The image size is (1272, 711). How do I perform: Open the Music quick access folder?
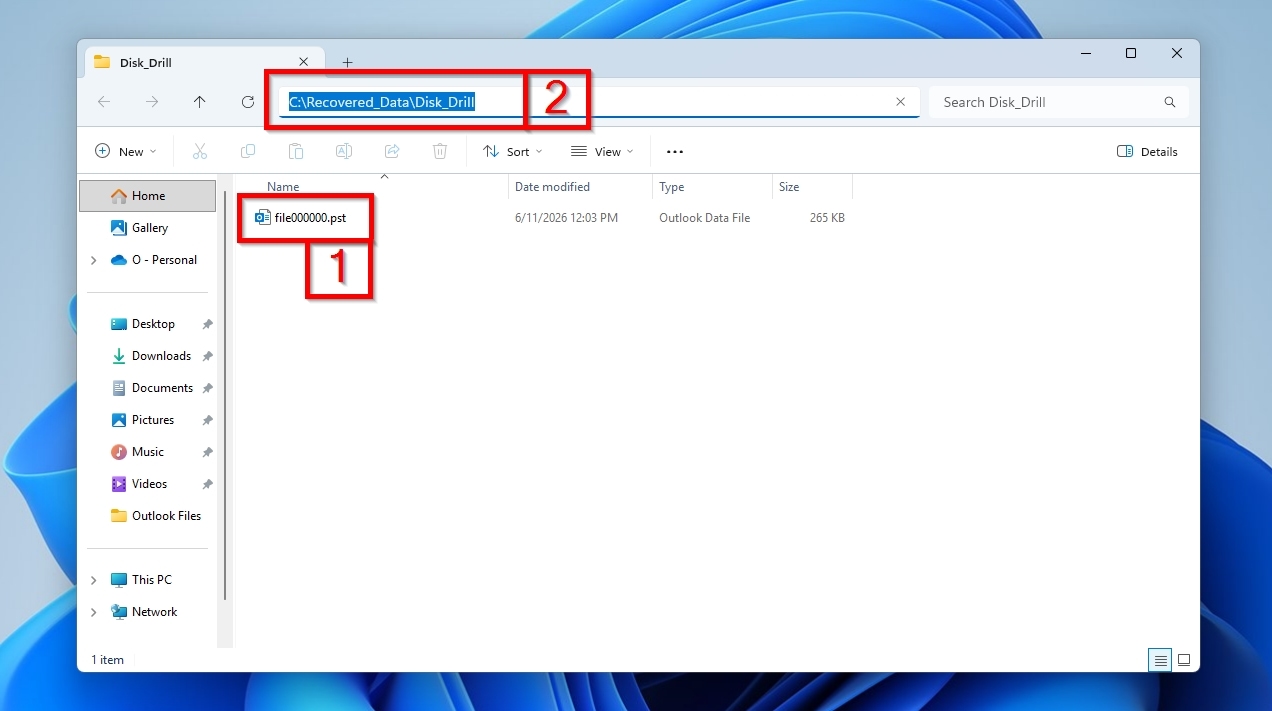tap(147, 452)
